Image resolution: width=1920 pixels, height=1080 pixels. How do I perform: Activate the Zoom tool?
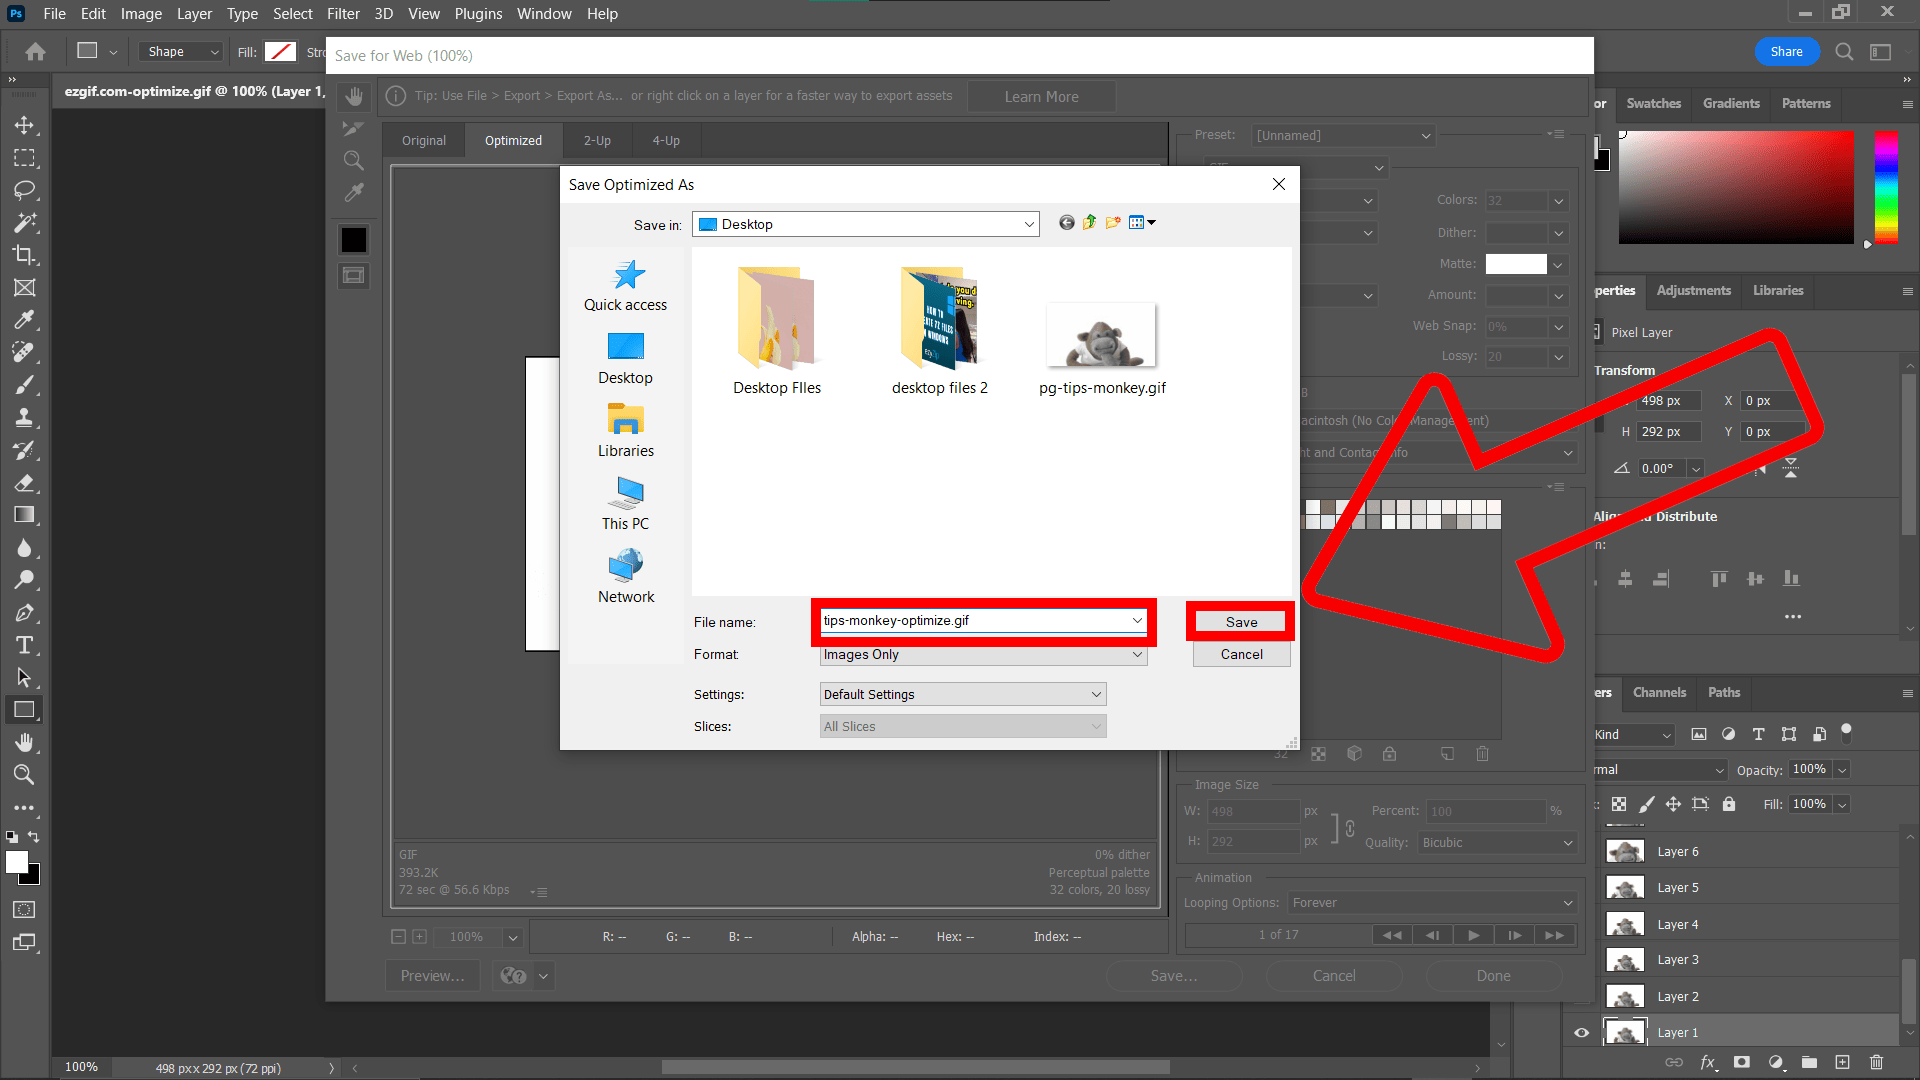click(26, 775)
